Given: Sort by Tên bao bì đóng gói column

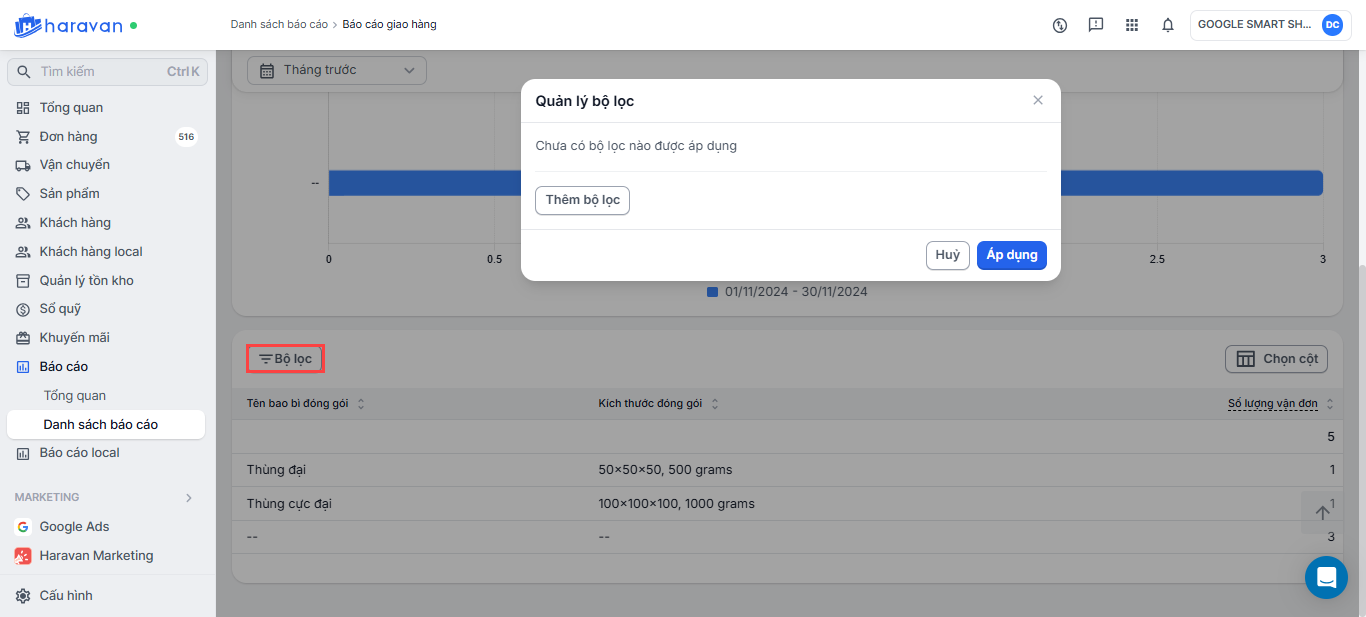Looking at the screenshot, I should 361,404.
